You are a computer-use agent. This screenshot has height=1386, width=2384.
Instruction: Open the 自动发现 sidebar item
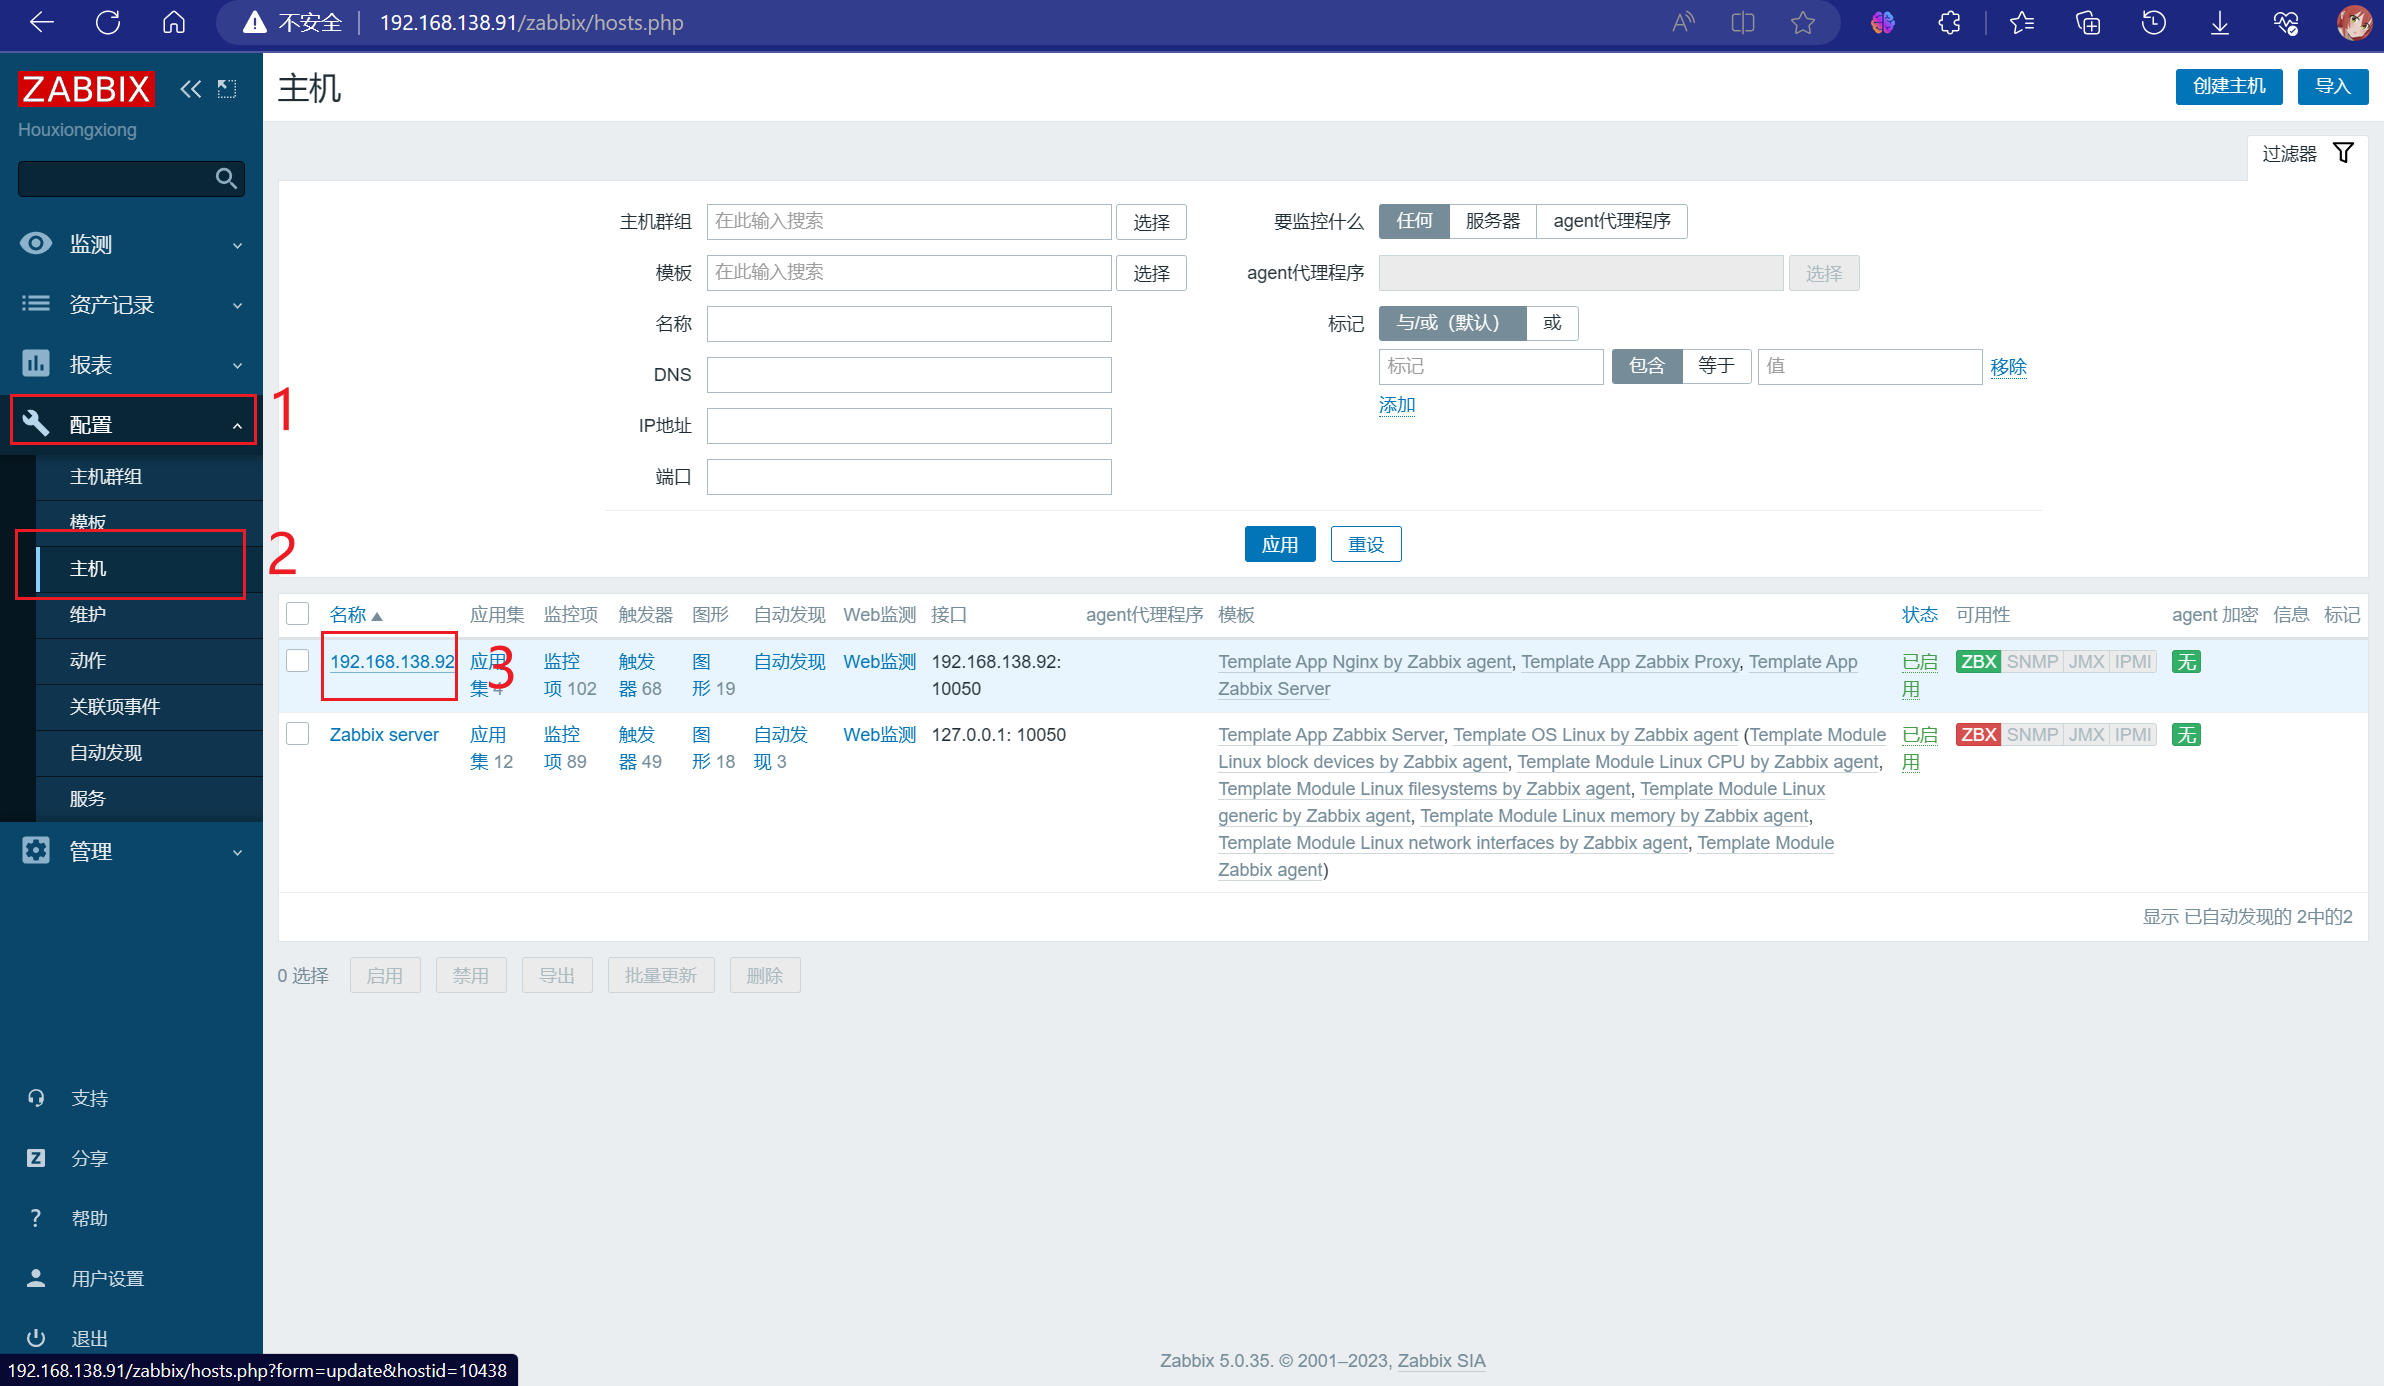point(106,753)
